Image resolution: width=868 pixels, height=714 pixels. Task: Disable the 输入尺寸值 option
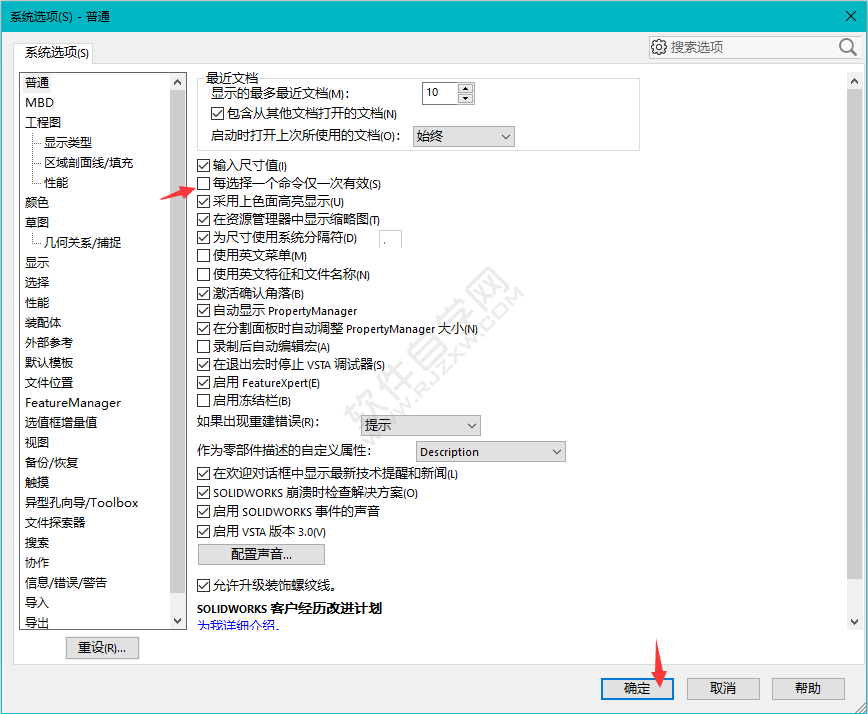click(203, 165)
